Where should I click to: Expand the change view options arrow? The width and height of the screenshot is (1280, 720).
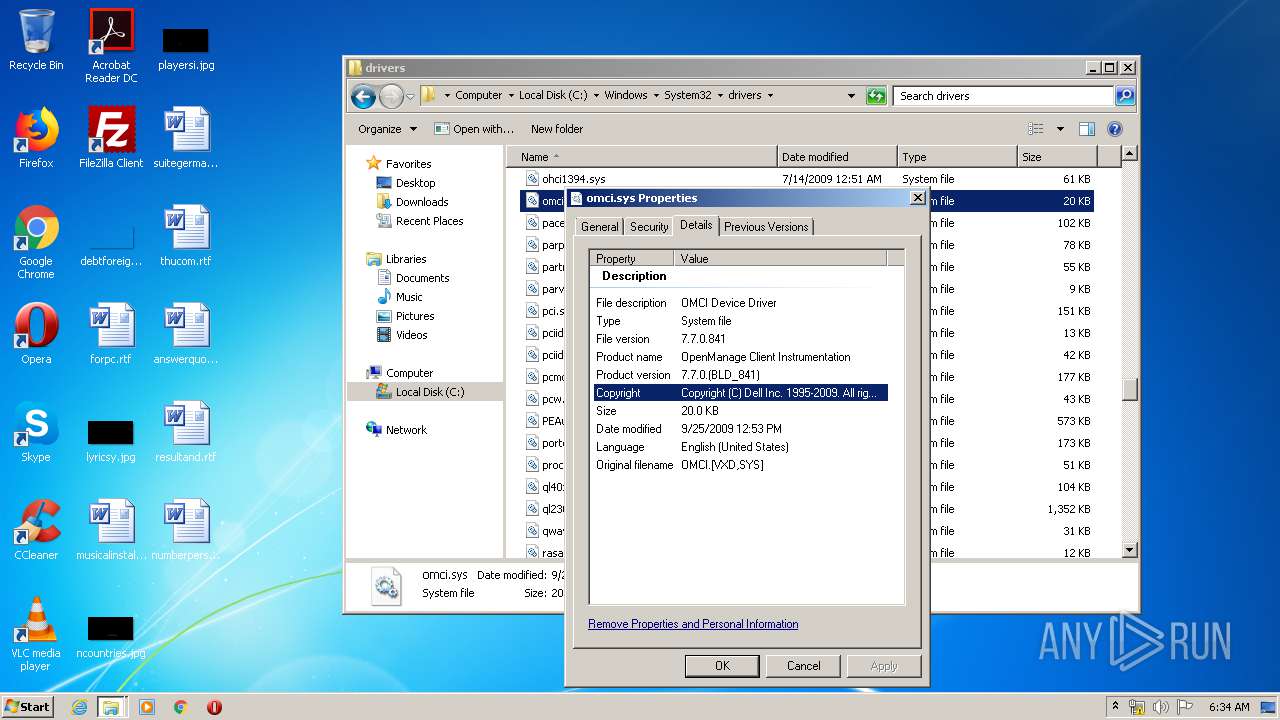coord(1060,129)
